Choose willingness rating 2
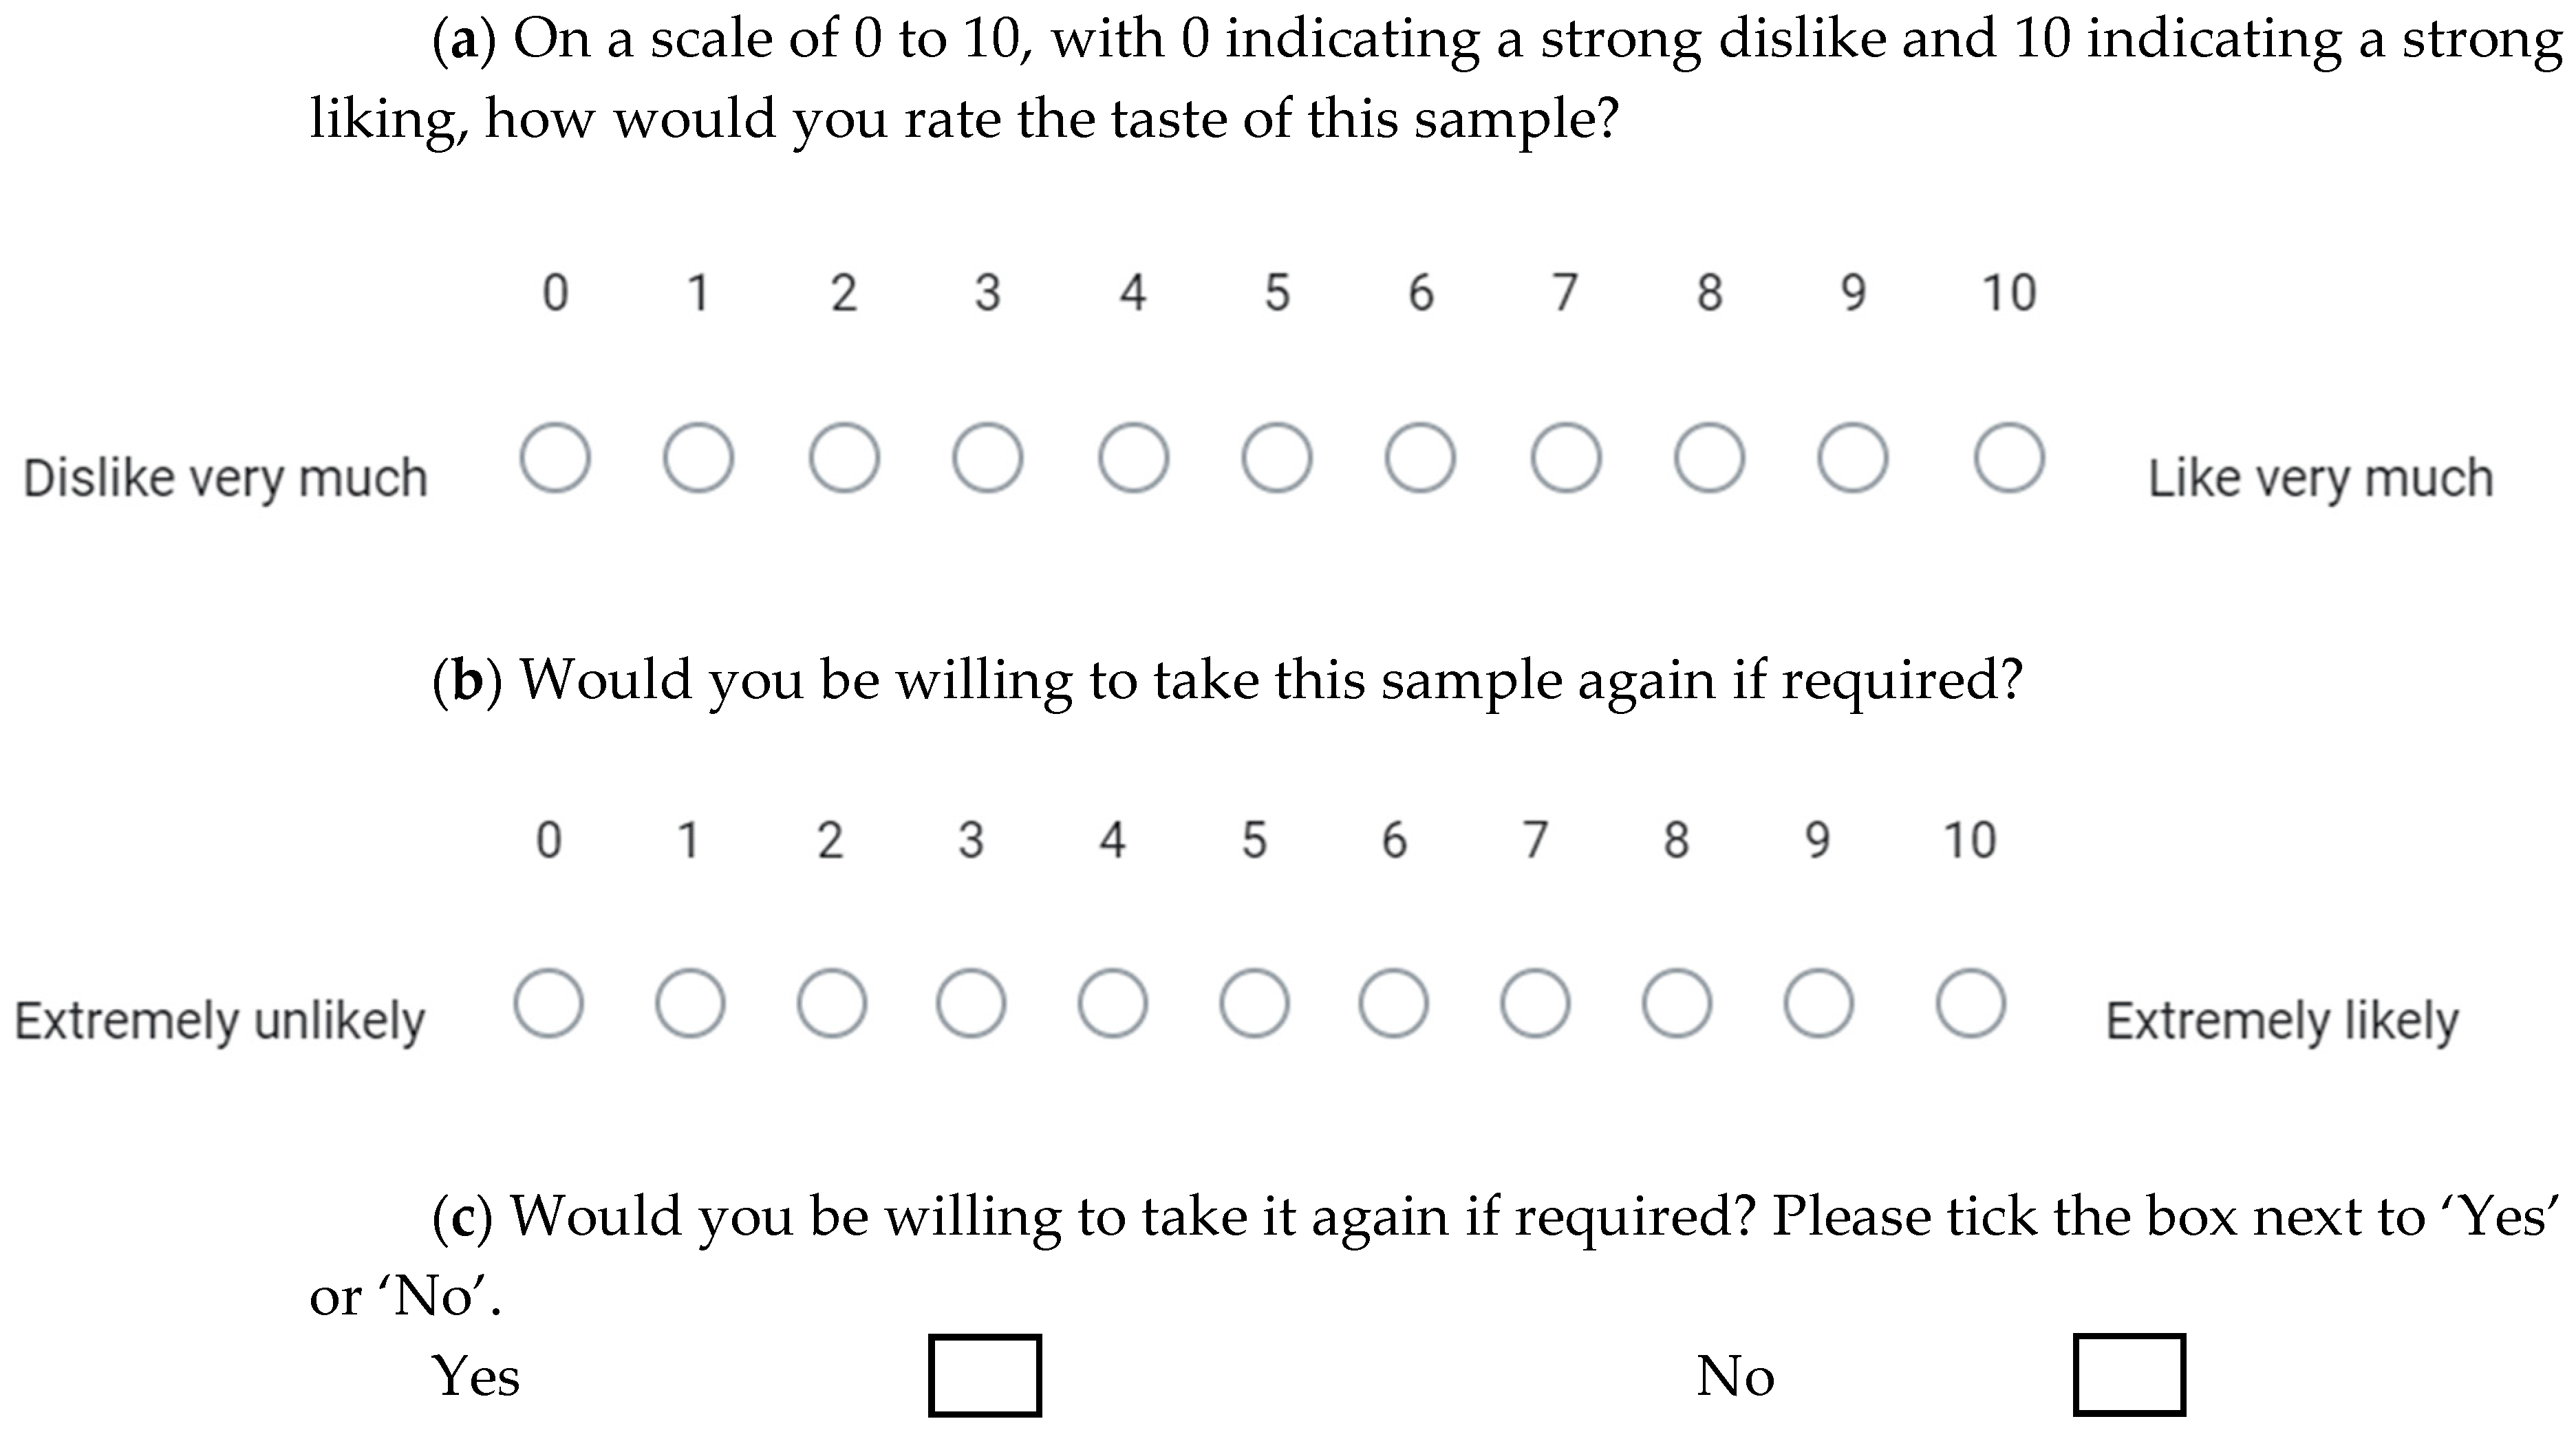2576x1430 pixels. coord(831,1003)
